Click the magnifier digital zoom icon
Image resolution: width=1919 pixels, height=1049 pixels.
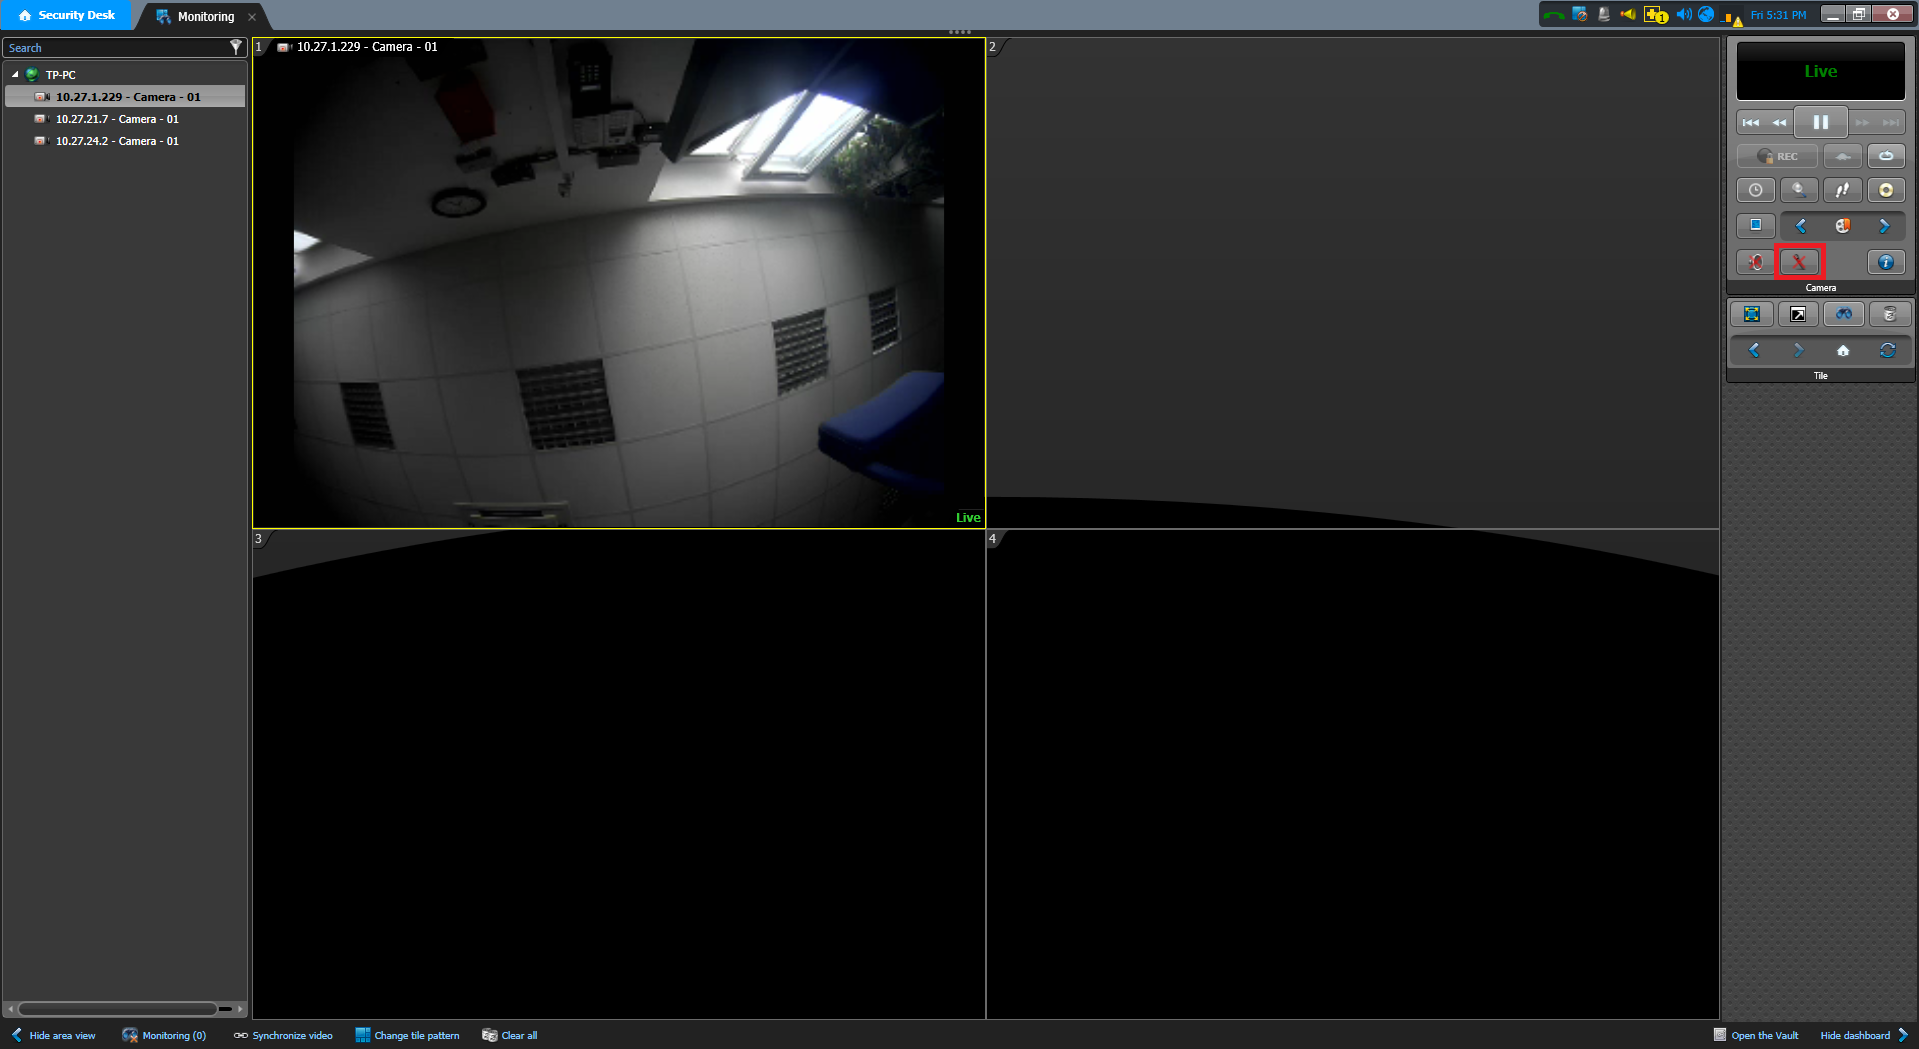point(1799,190)
